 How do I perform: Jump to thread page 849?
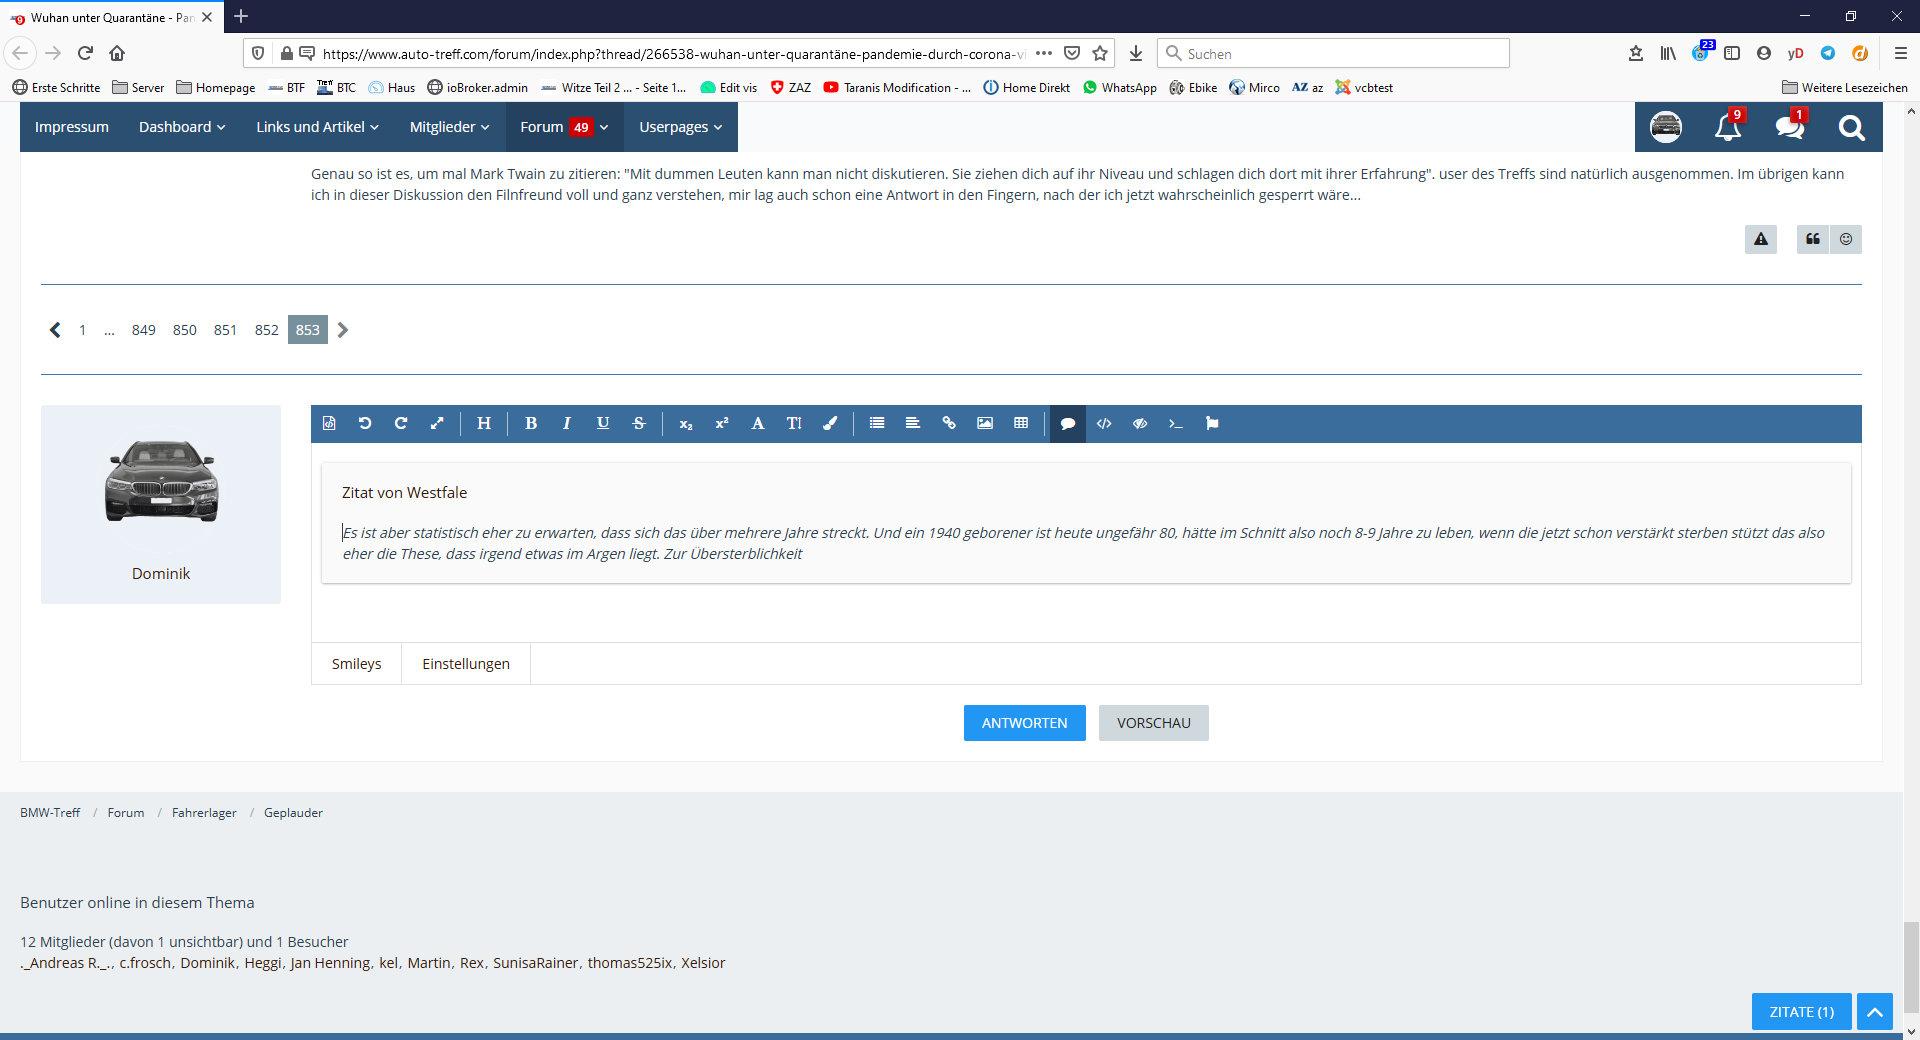coord(144,330)
